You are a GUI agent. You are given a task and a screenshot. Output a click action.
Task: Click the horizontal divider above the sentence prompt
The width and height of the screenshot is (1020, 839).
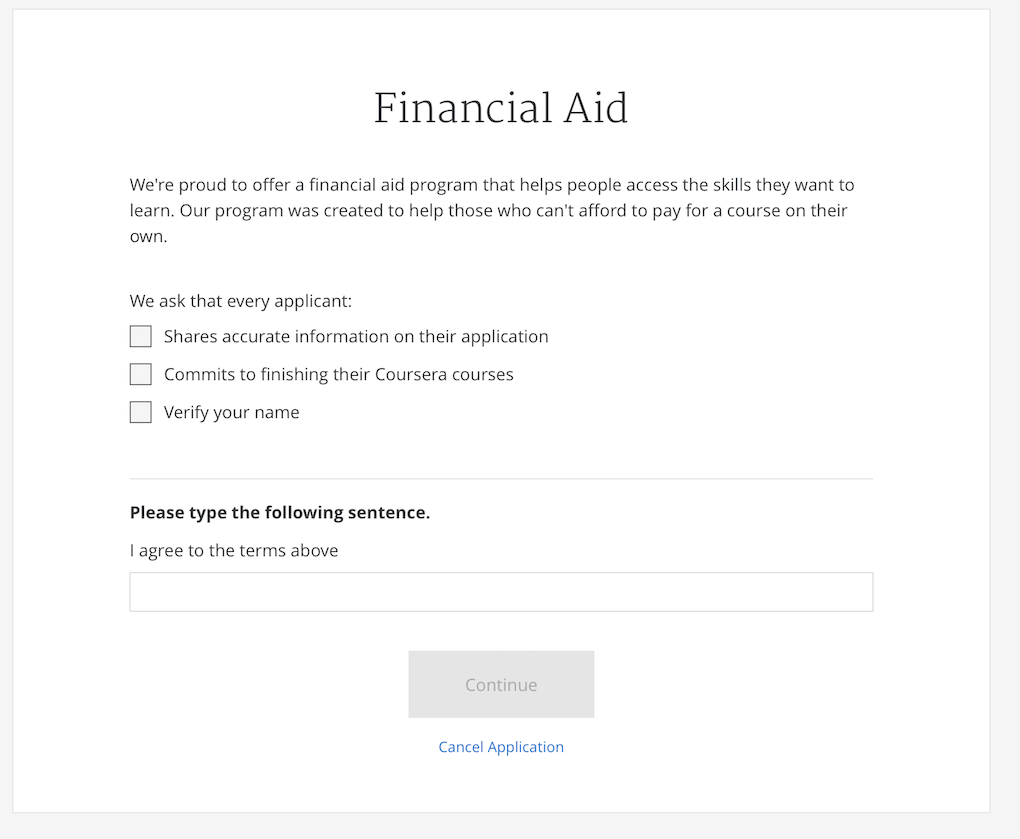pyautogui.click(x=501, y=479)
